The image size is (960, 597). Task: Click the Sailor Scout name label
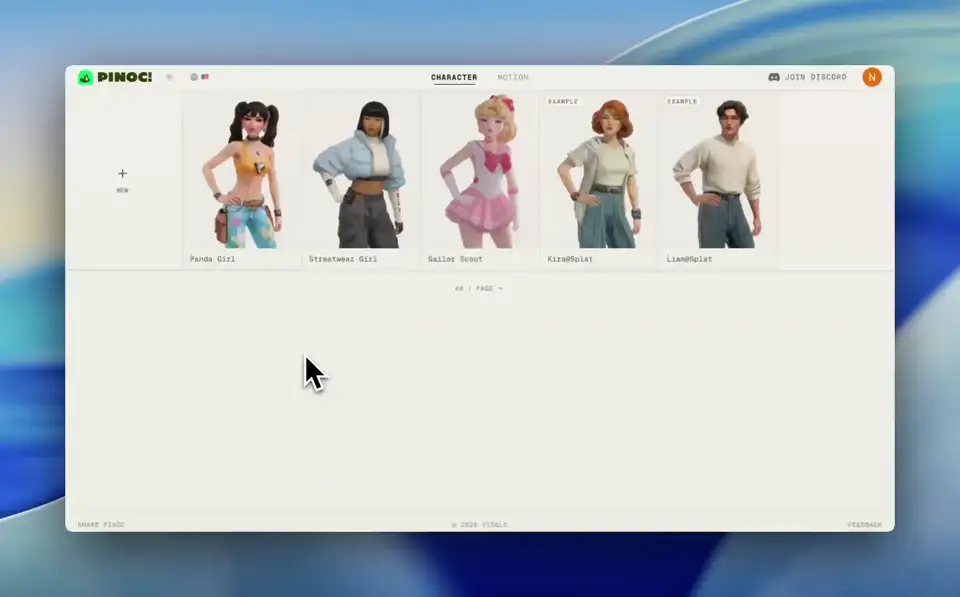[x=455, y=259]
